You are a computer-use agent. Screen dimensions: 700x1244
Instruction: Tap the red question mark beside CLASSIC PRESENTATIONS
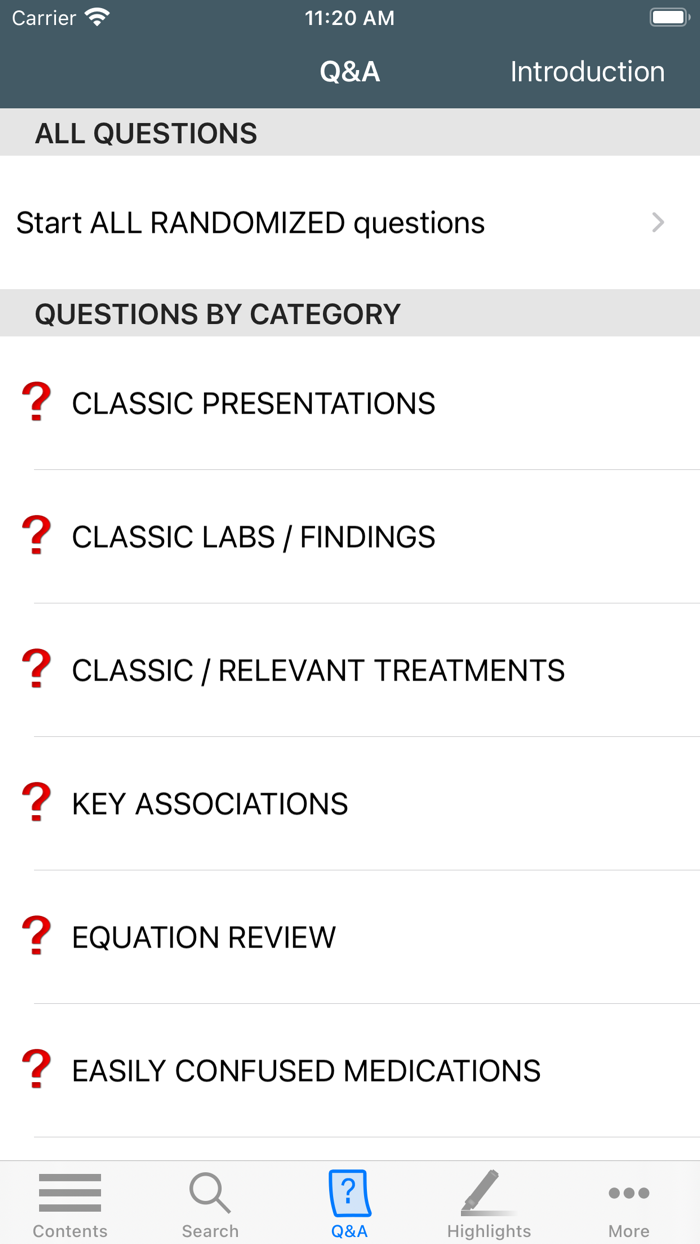tap(37, 403)
